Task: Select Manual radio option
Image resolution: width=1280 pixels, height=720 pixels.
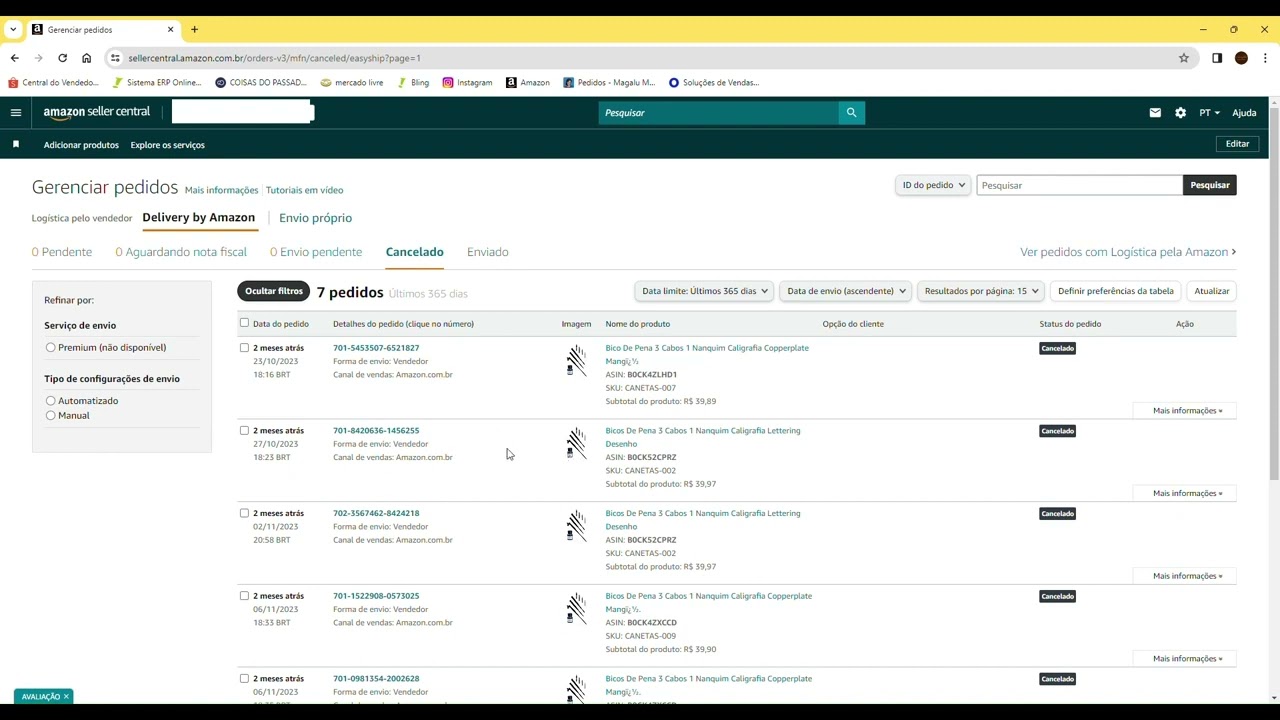Action: click(50, 415)
